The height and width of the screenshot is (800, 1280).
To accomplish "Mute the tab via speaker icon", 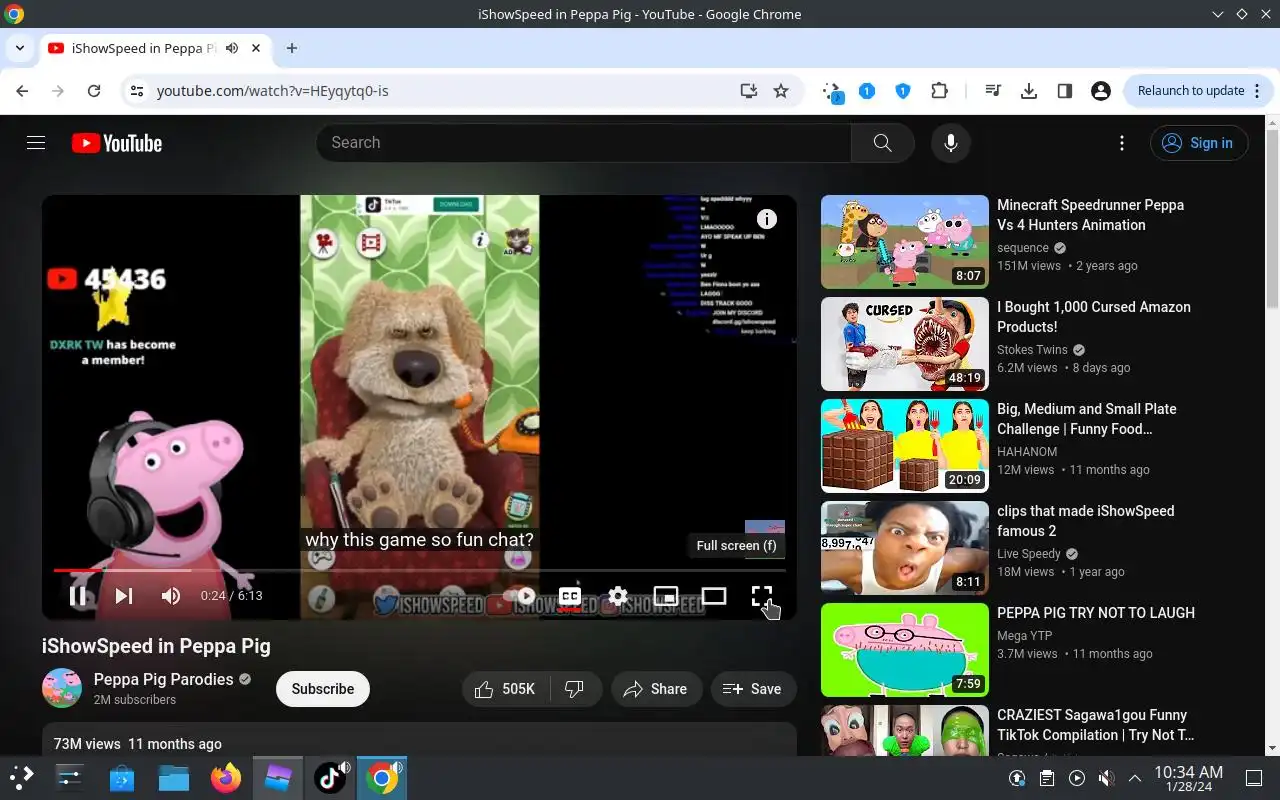I will [x=232, y=48].
